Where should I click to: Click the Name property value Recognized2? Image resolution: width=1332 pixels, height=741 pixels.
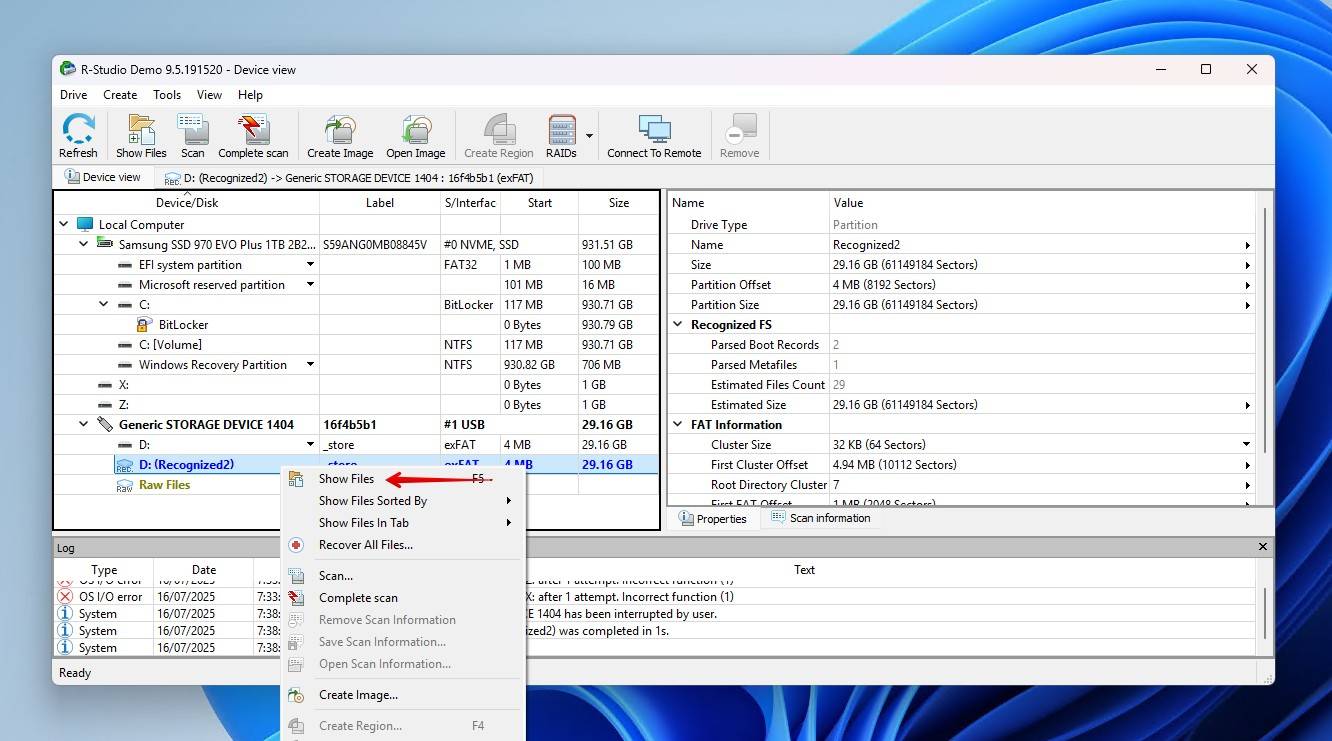coord(867,245)
